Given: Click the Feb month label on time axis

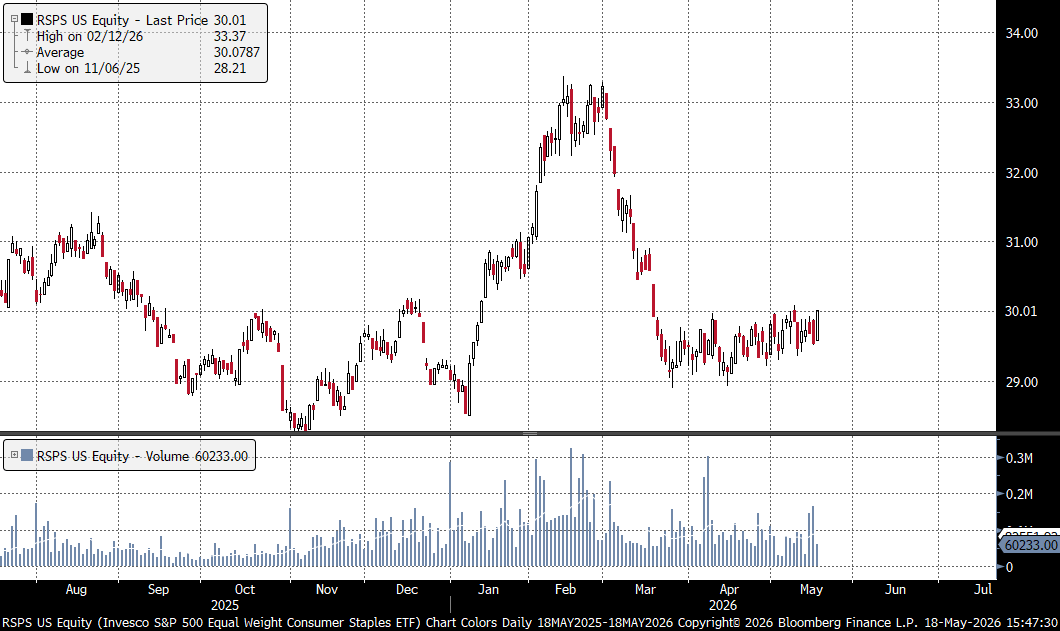Looking at the screenshot, I should pyautogui.click(x=565, y=589).
